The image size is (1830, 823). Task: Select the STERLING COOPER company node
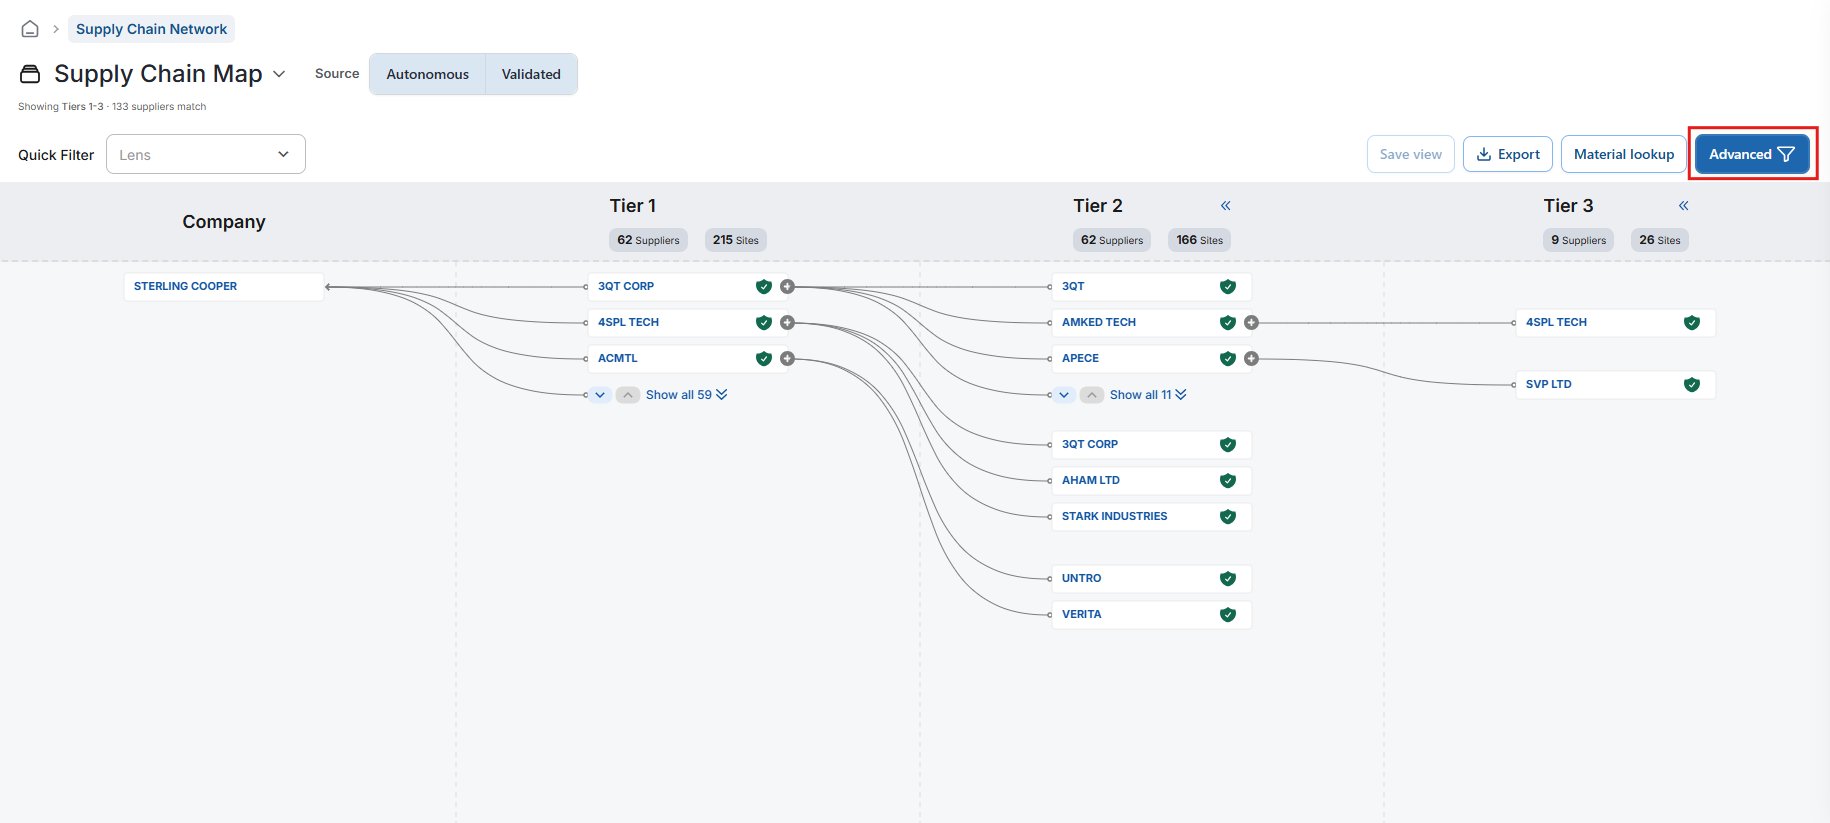point(224,287)
